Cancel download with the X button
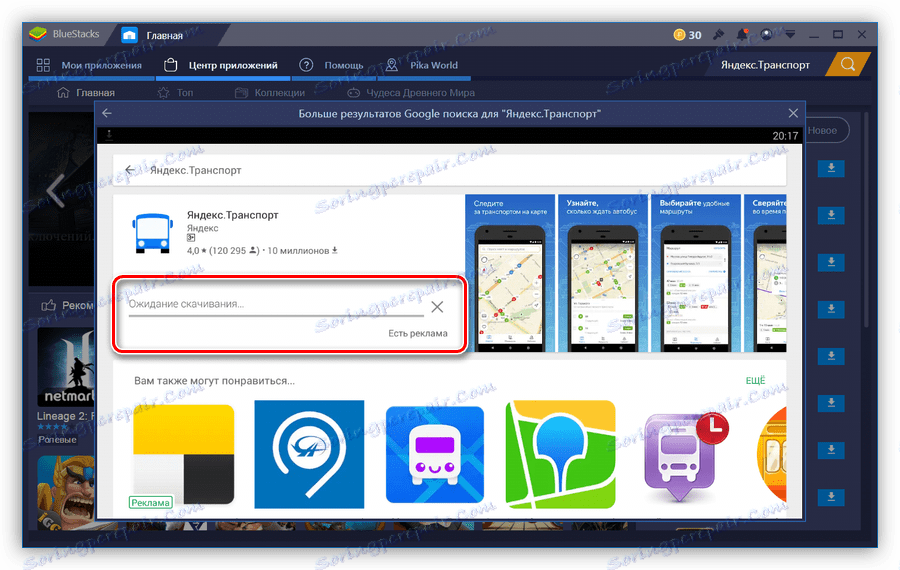This screenshot has height=570, width=900. [x=437, y=307]
